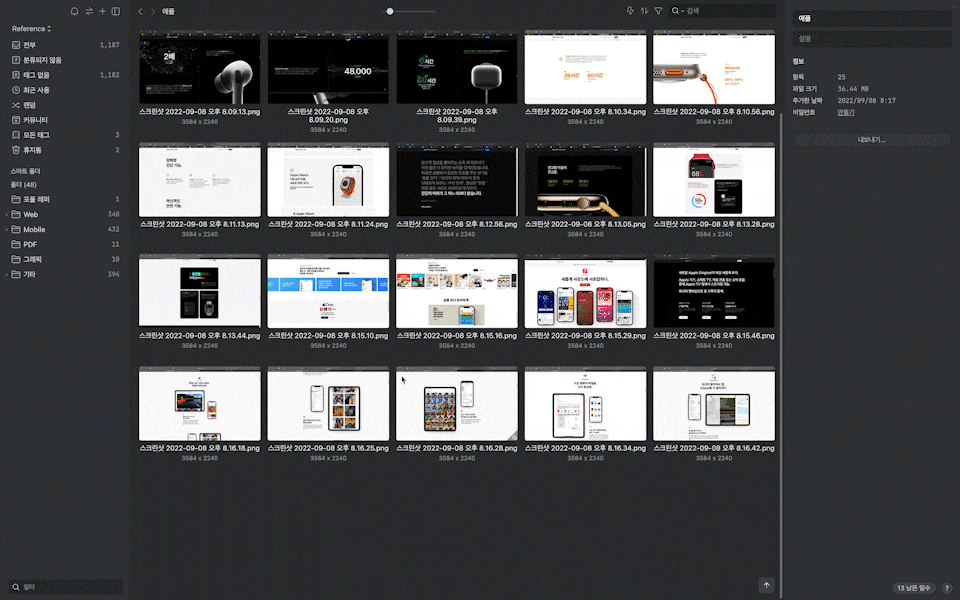Click the sidebar filter magnifier icon
Viewport: 960px width, 600px height.
[16, 587]
